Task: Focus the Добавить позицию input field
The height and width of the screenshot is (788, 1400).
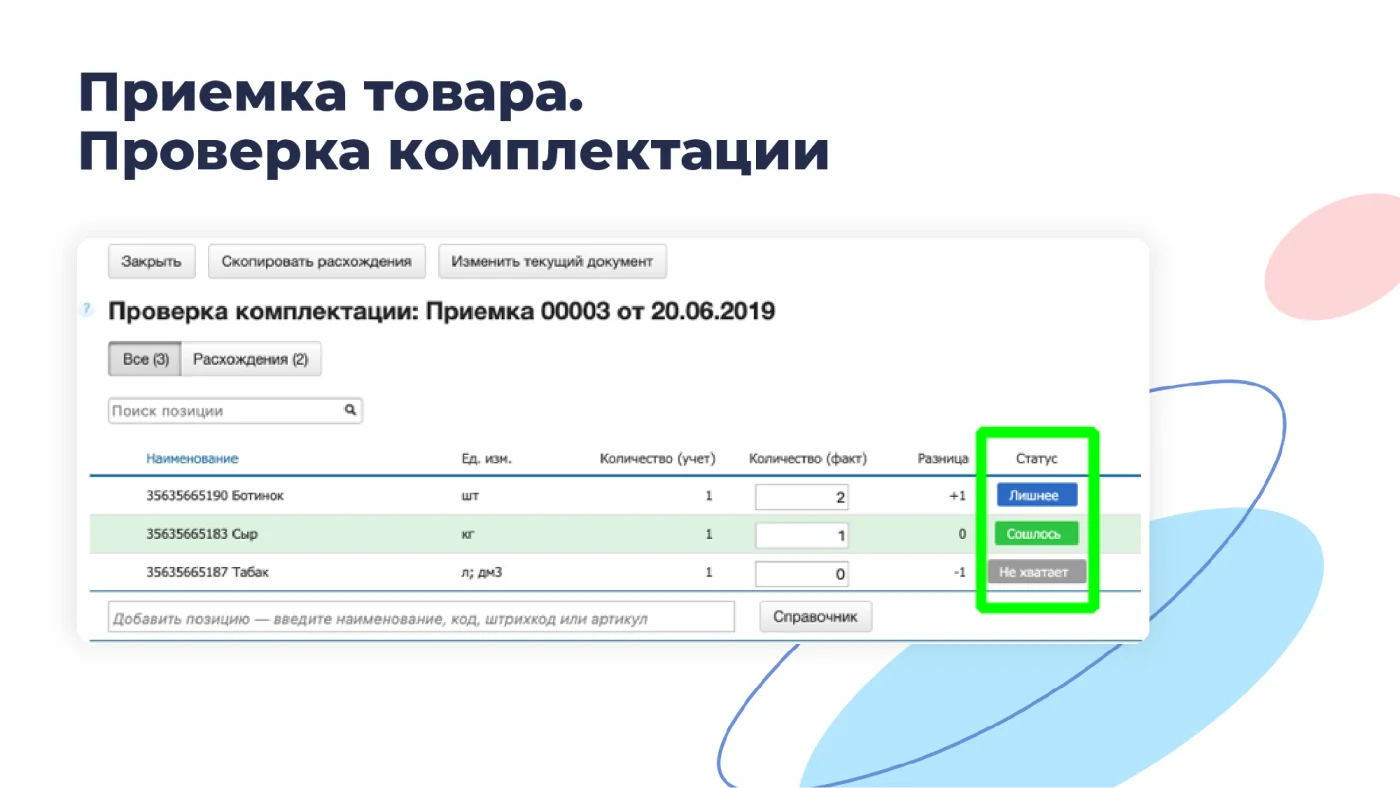Action: pyautogui.click(x=421, y=617)
